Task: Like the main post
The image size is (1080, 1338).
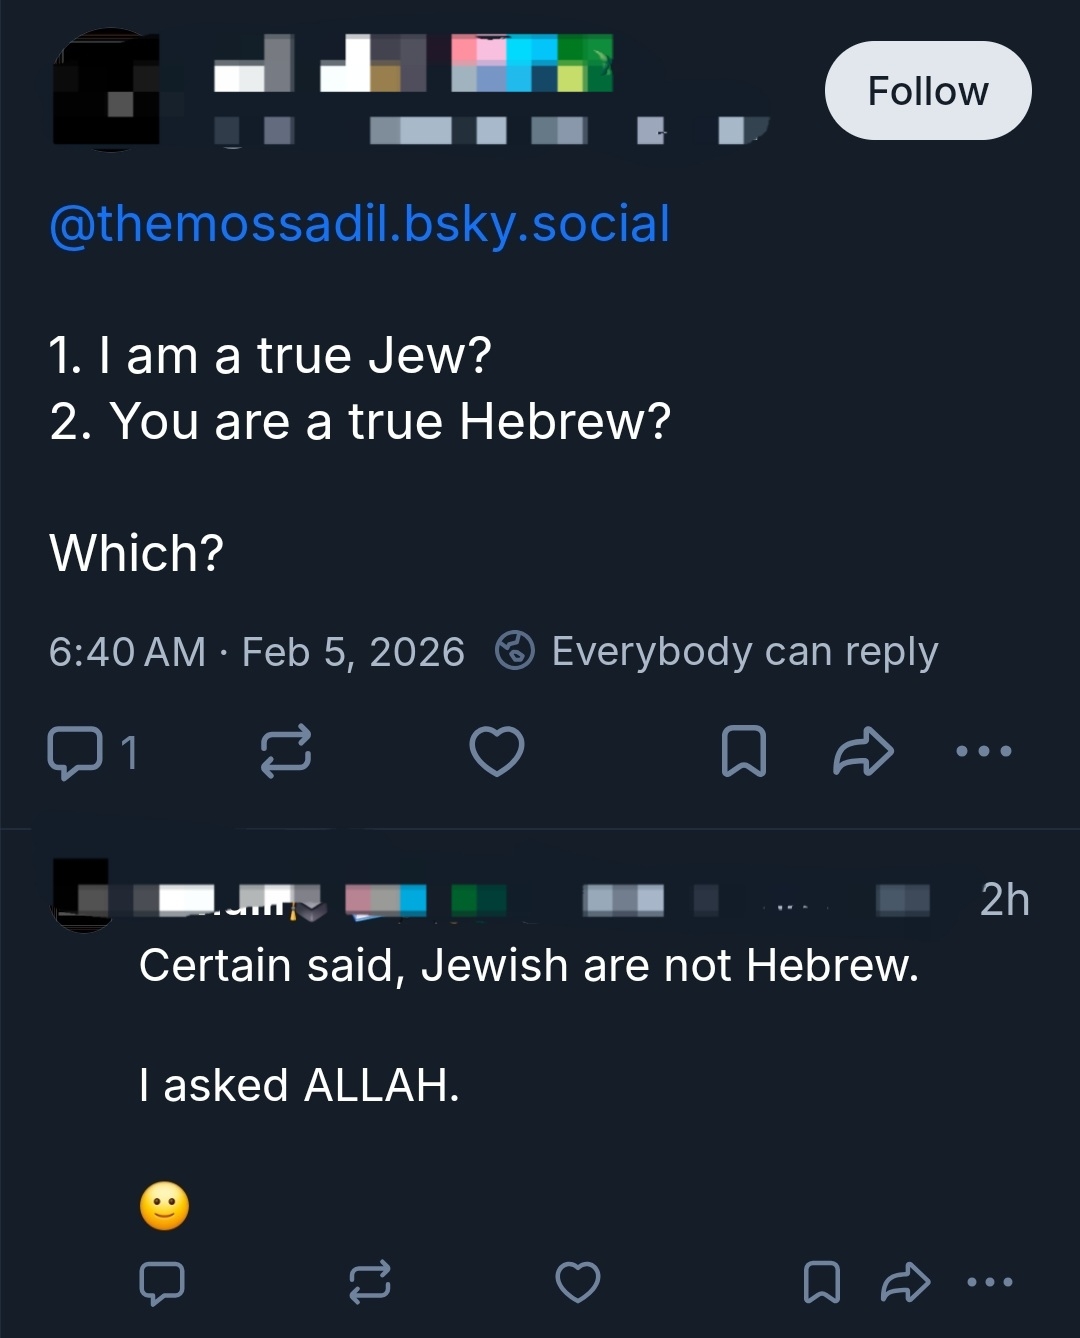Action: point(497,752)
